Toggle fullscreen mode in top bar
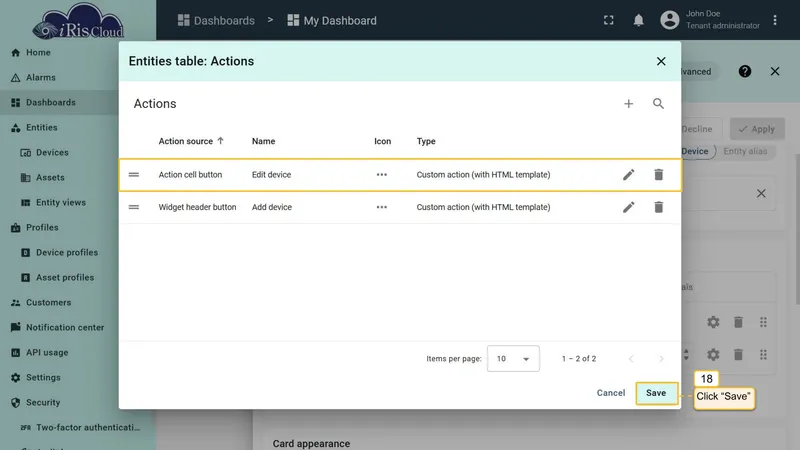This screenshot has width=800, height=450. [x=608, y=20]
